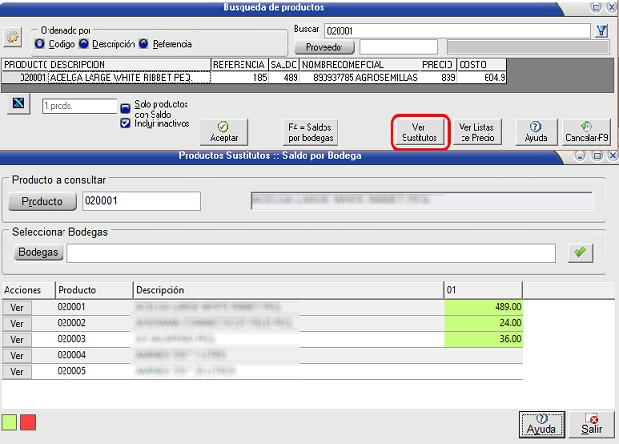Select the Codigo sort radio button
This screenshot has height=444, width=619.
(40, 44)
